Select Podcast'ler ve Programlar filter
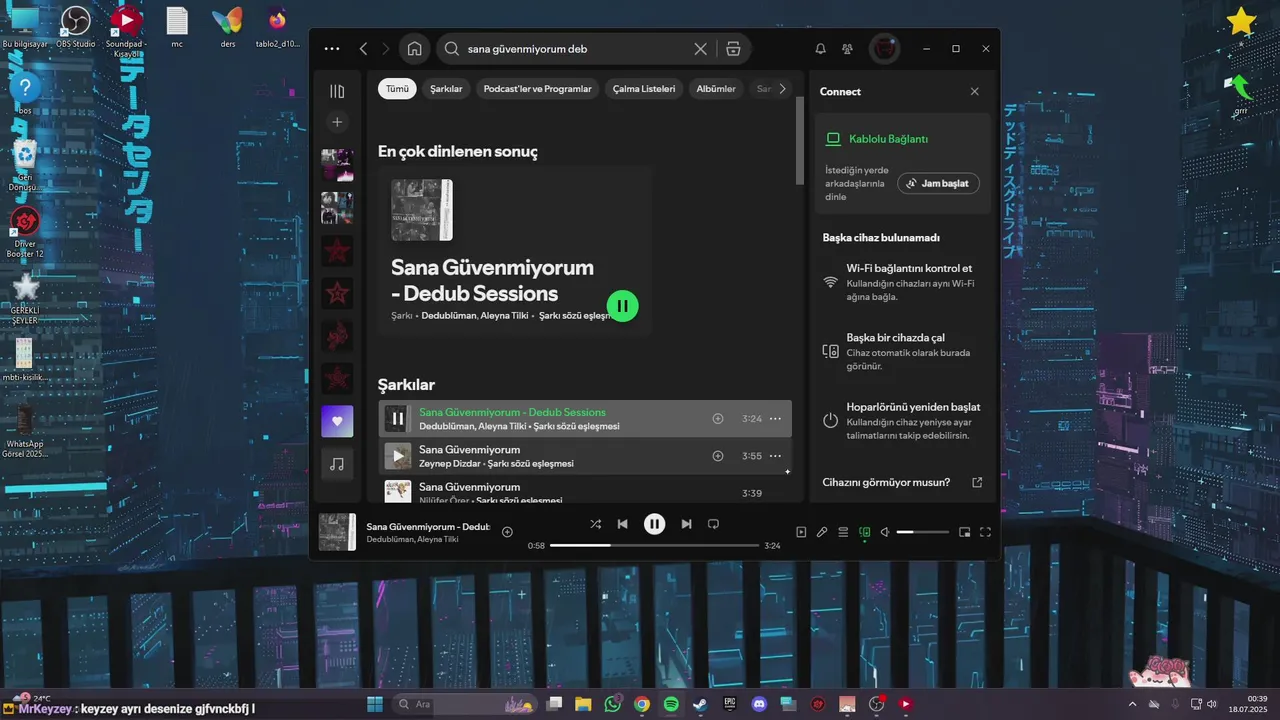 point(538,89)
